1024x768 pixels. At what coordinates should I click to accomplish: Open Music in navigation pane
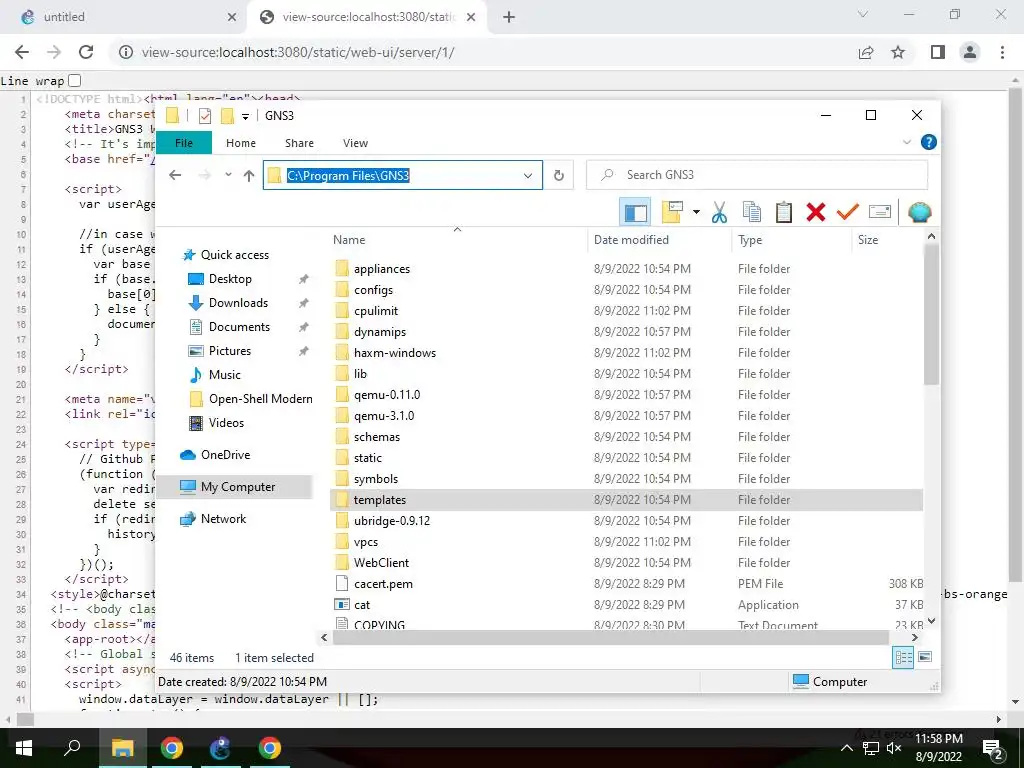(x=215, y=375)
